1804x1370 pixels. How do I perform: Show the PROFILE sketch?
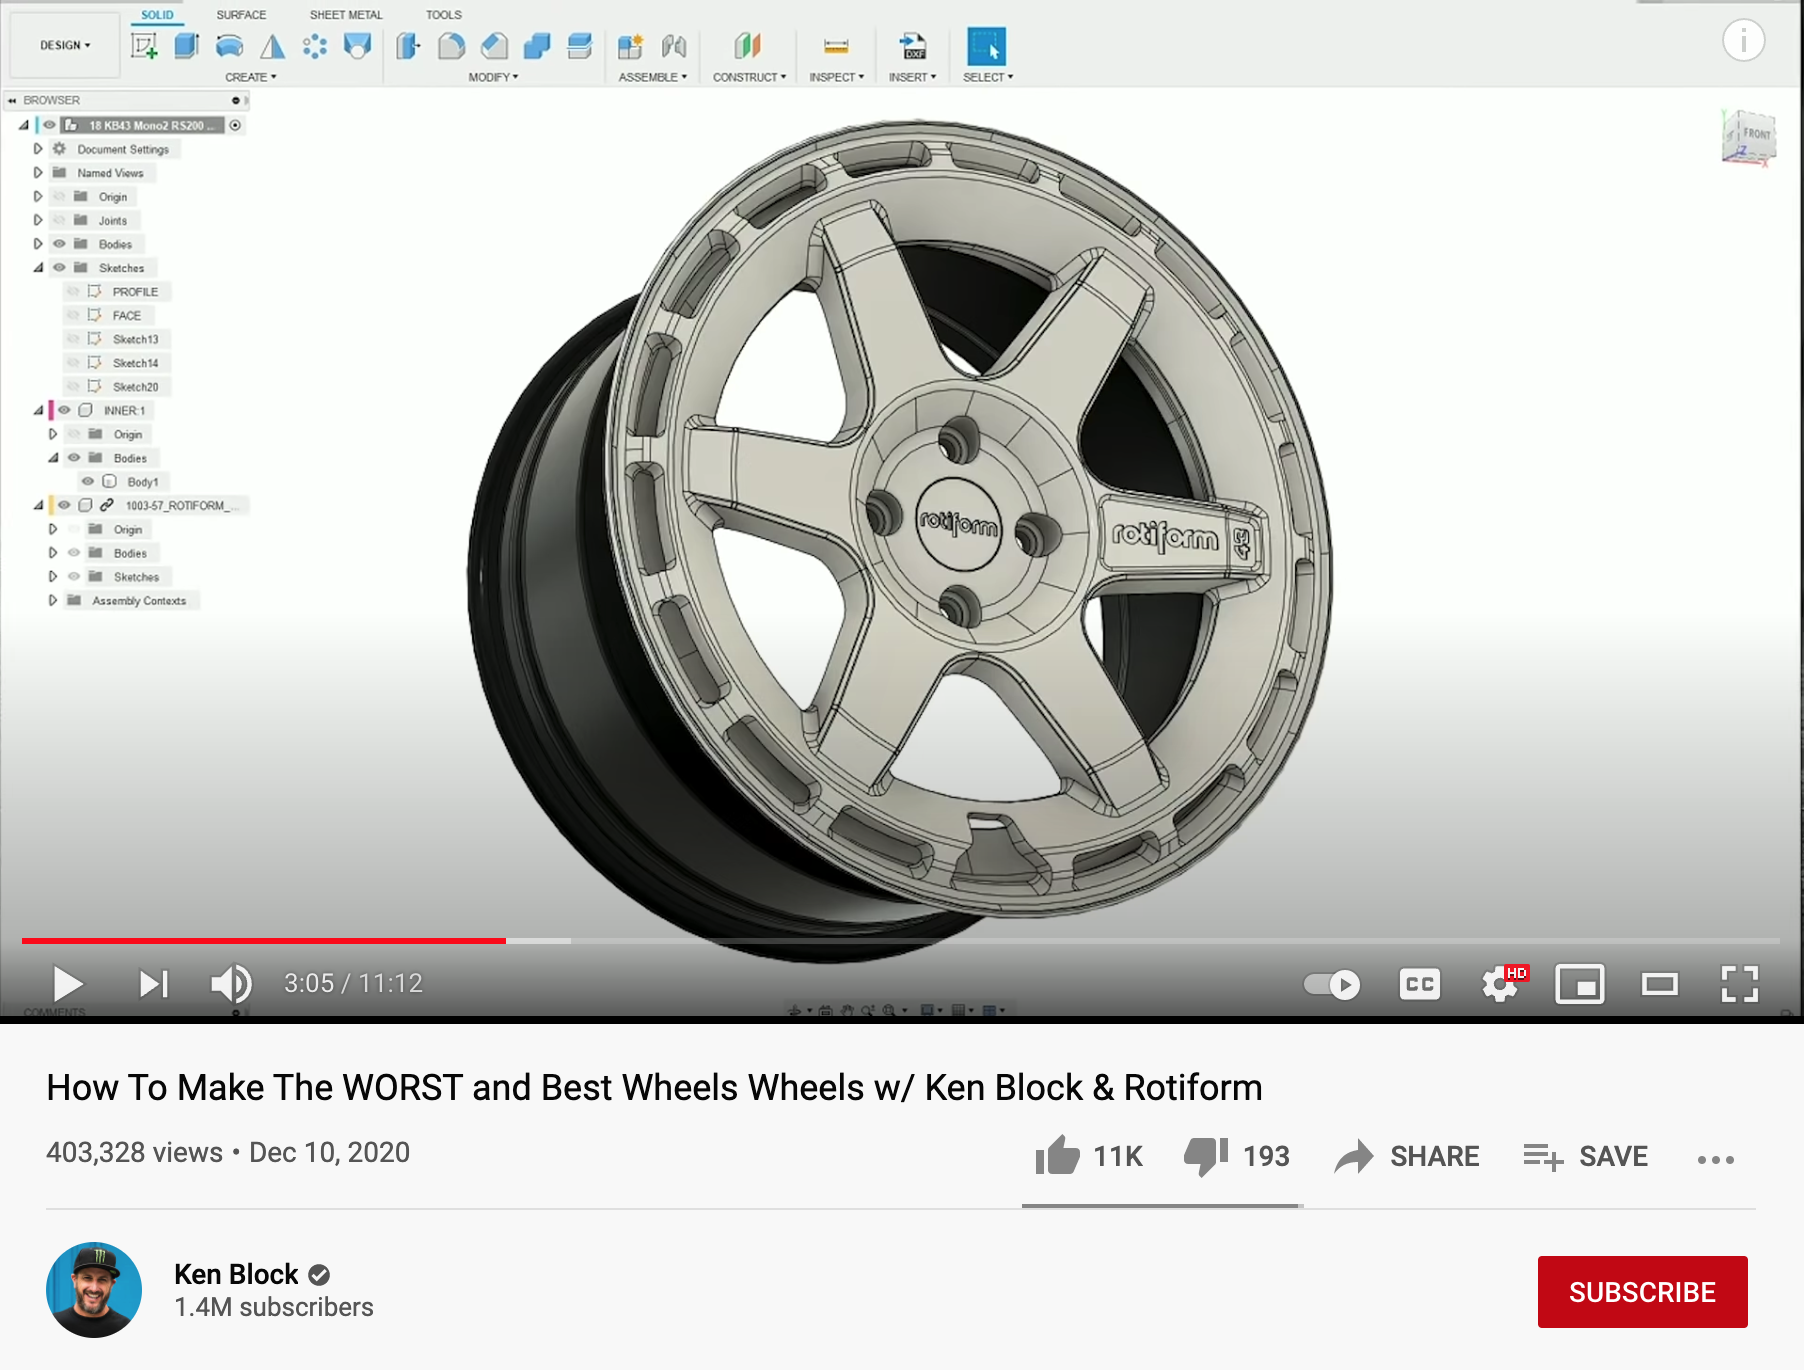[73, 292]
